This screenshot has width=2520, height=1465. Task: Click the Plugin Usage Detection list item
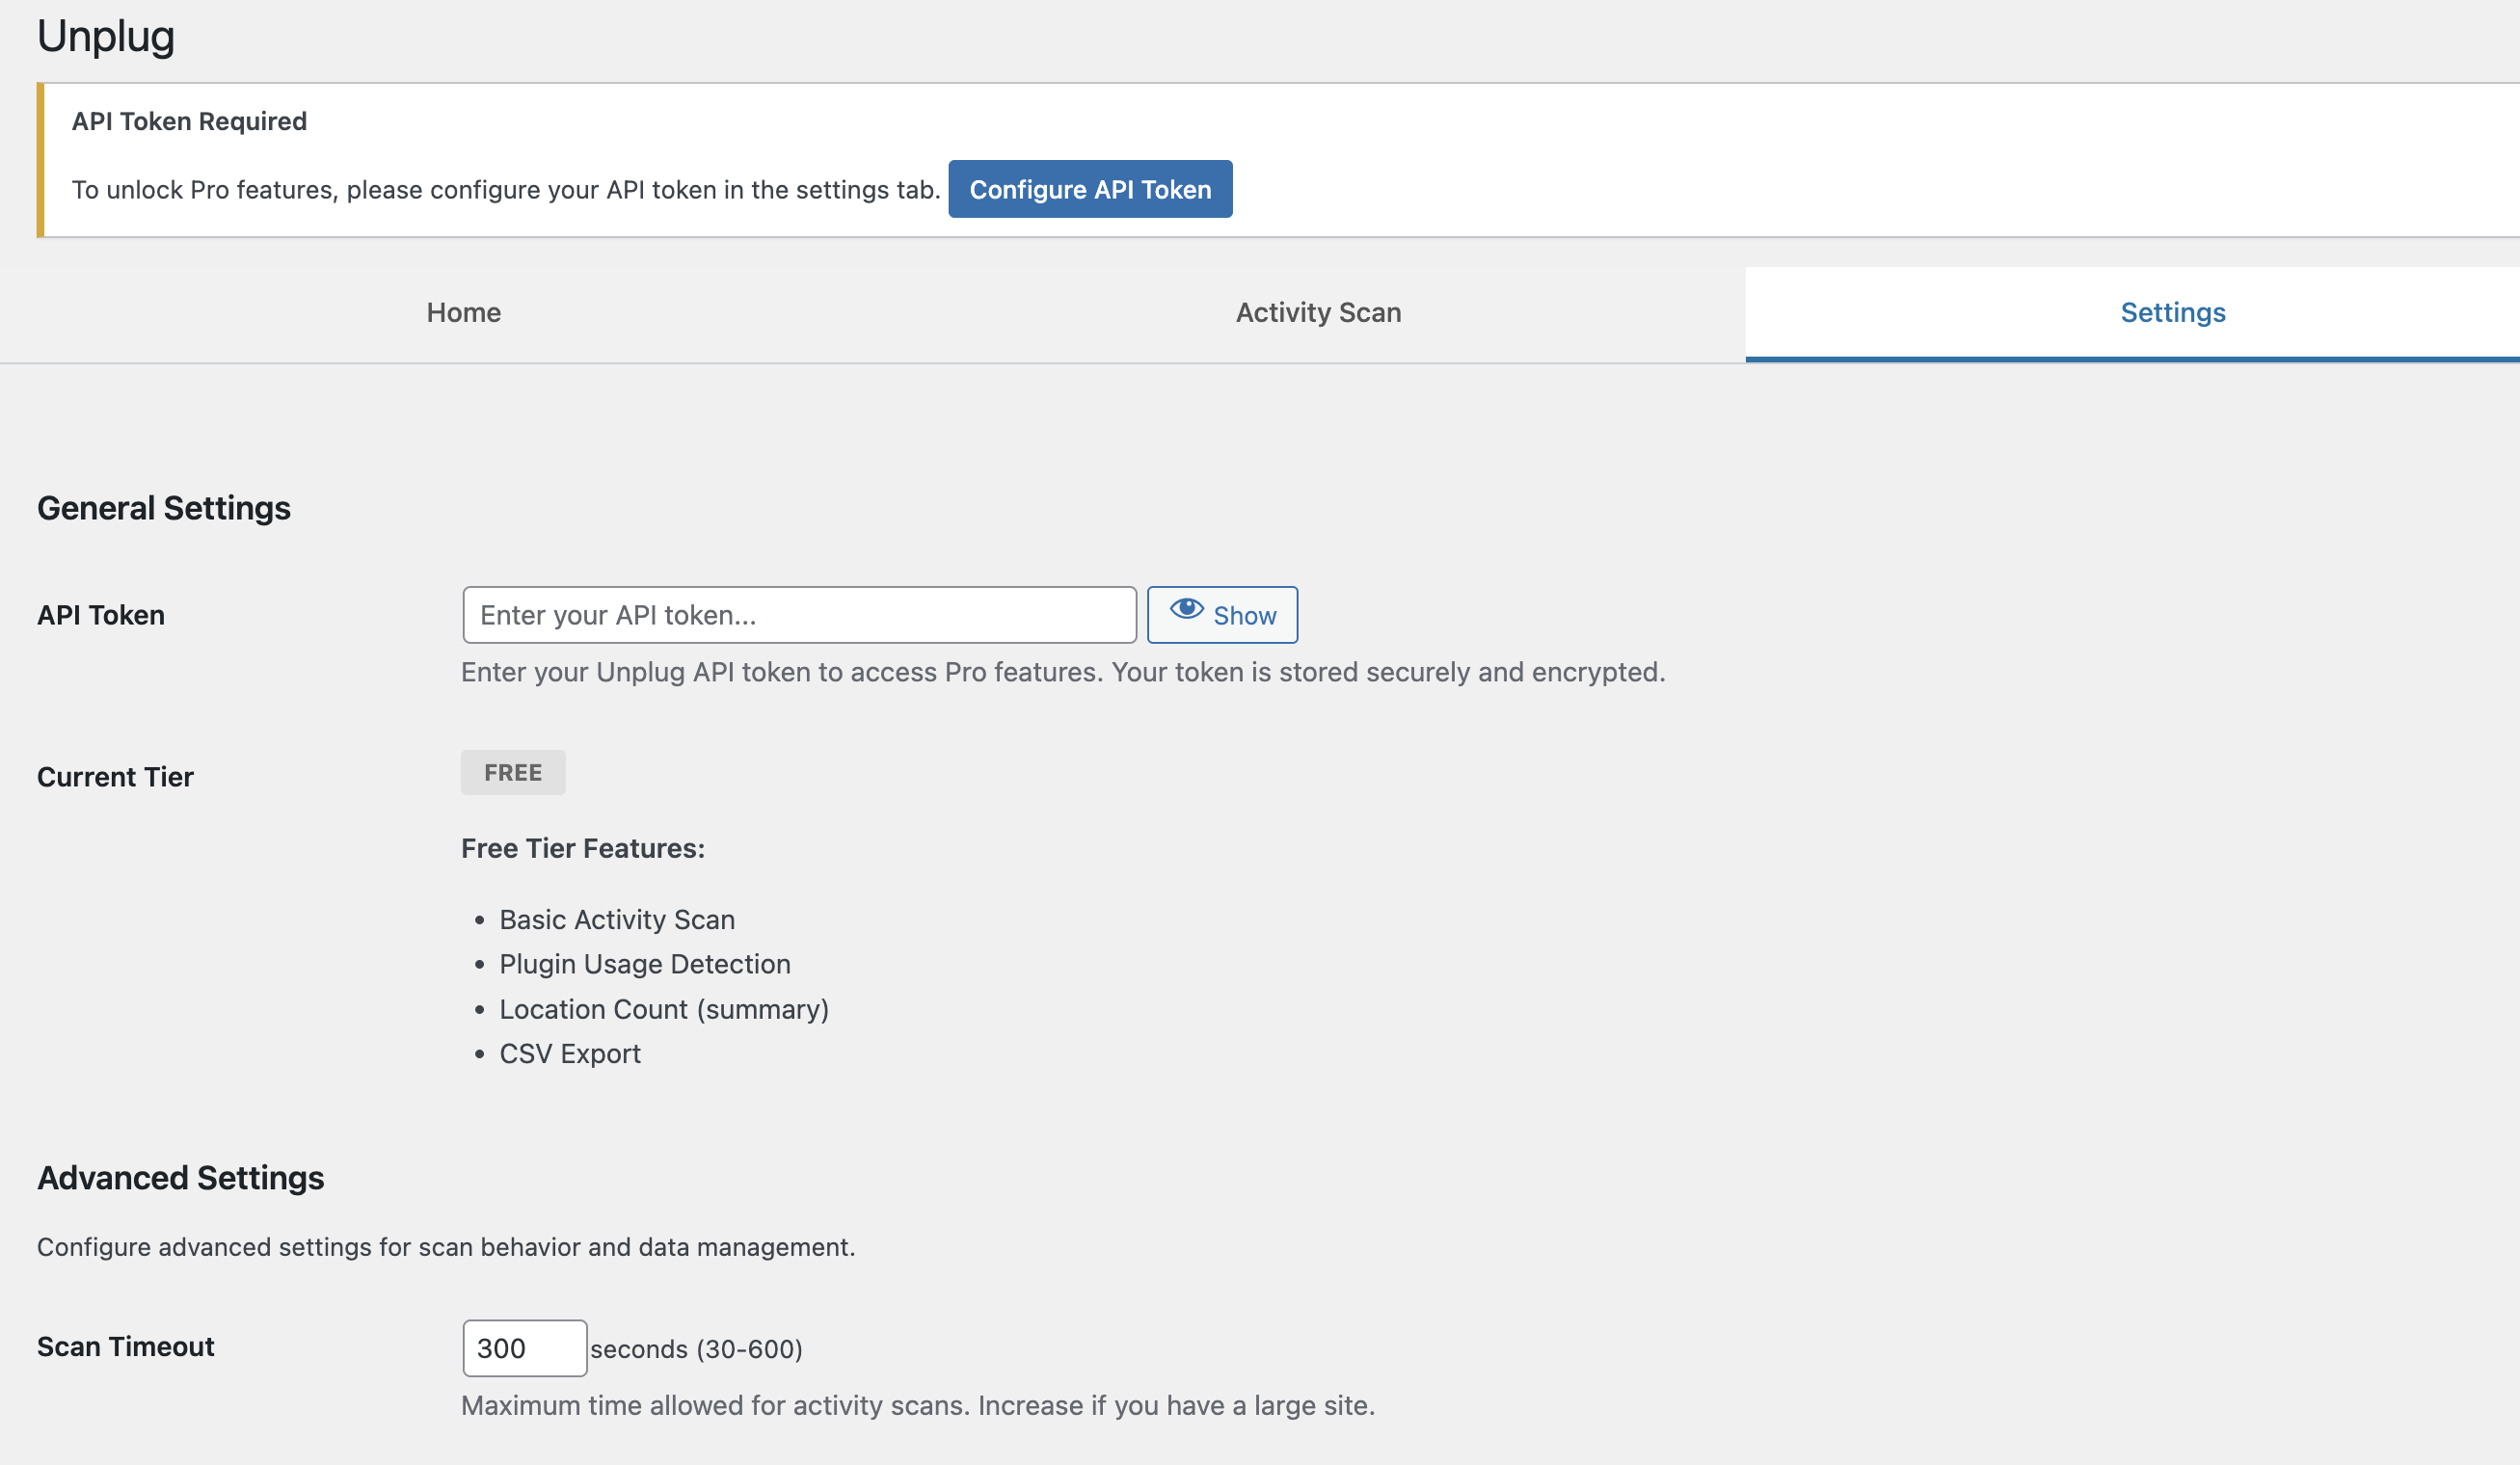[645, 964]
